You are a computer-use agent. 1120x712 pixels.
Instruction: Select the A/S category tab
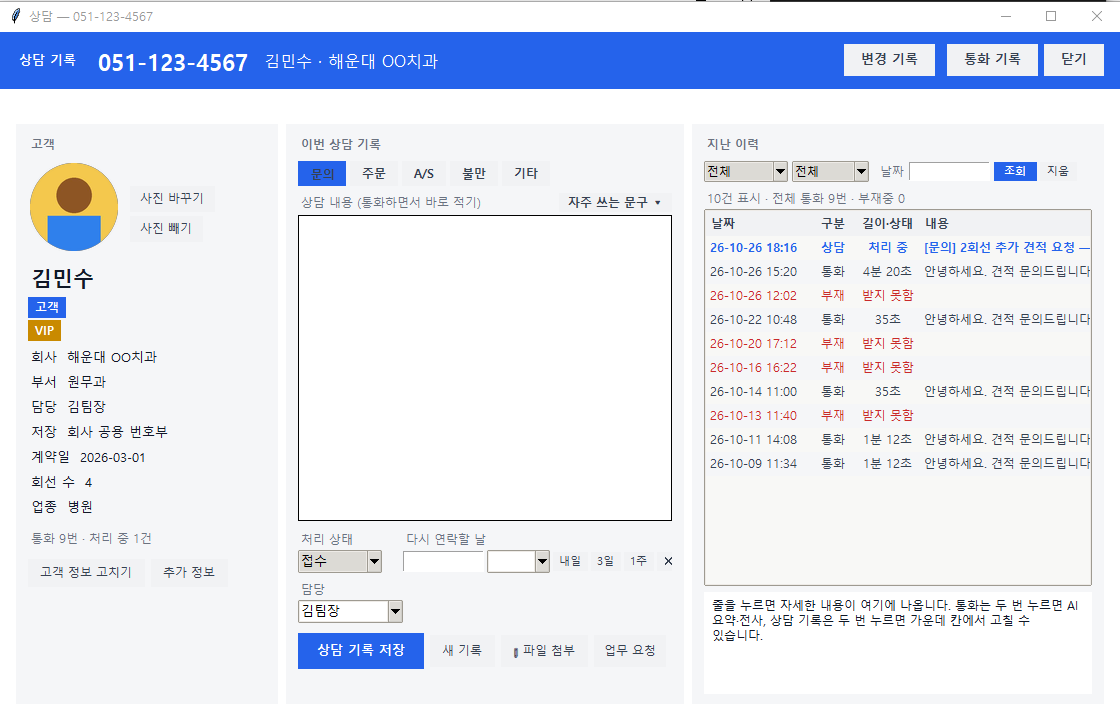(x=424, y=174)
